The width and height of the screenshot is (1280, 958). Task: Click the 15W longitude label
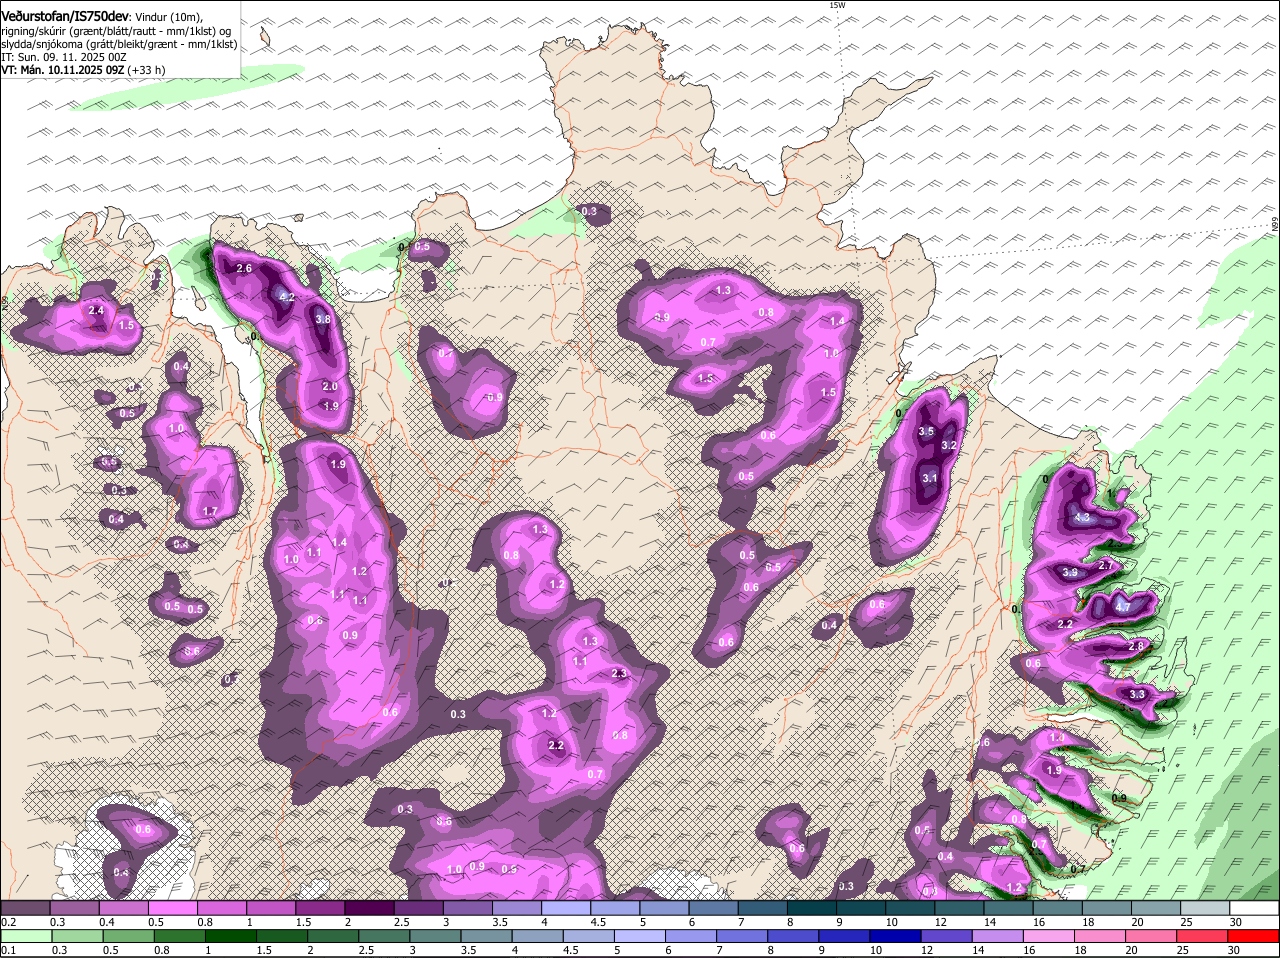pos(837,5)
